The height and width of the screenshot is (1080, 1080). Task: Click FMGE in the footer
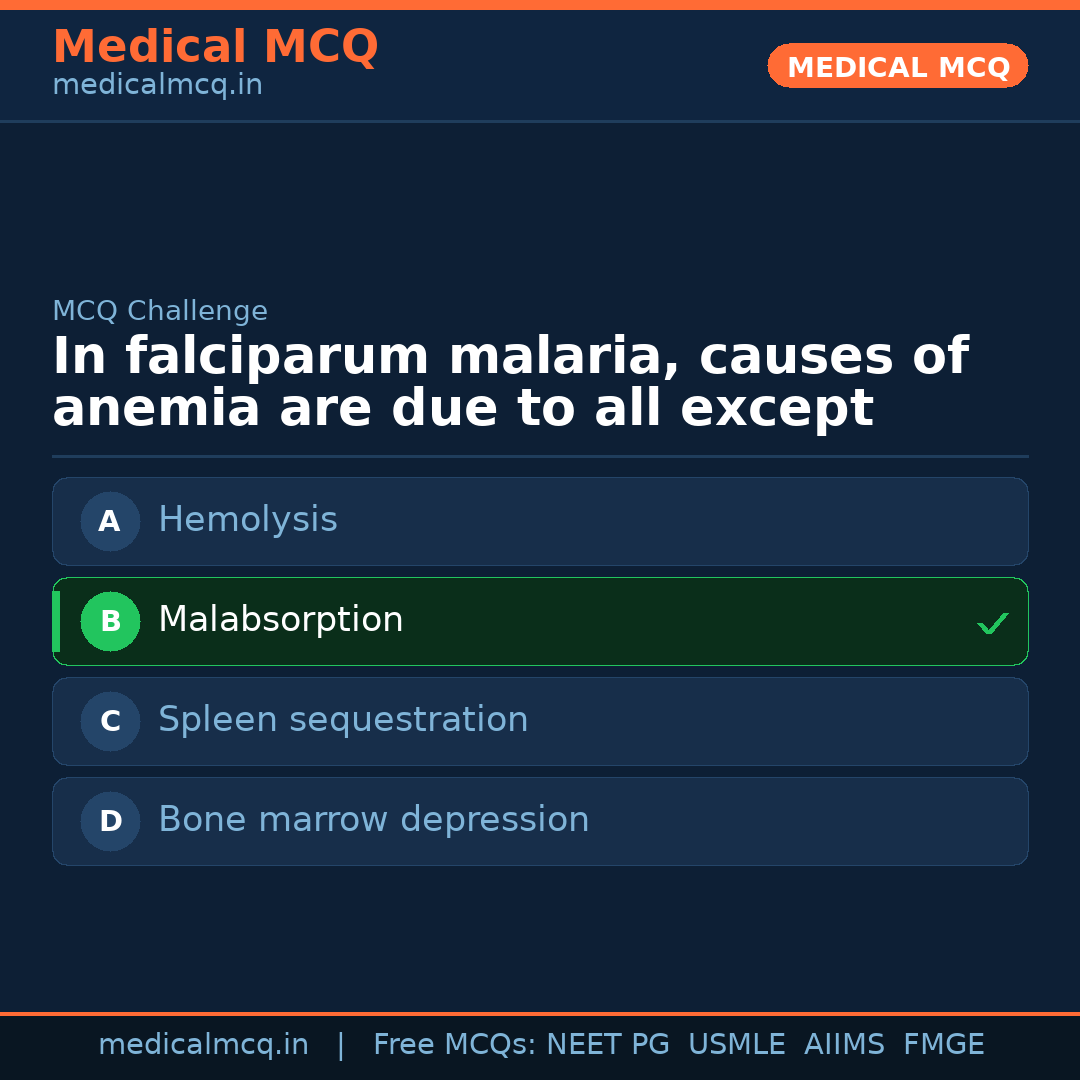[943, 1045]
